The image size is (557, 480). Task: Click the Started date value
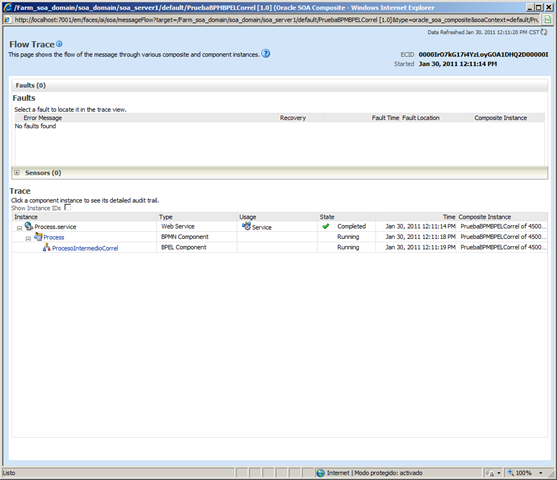click(x=458, y=64)
